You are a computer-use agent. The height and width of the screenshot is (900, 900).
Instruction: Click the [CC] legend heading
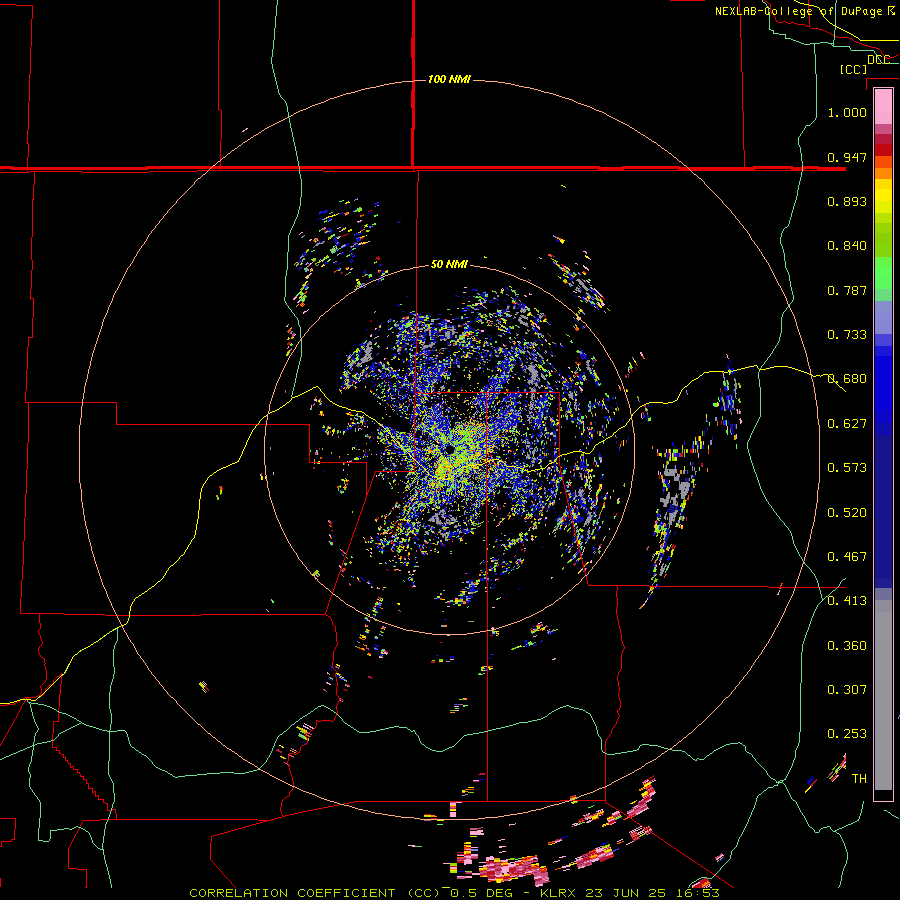coord(854,69)
